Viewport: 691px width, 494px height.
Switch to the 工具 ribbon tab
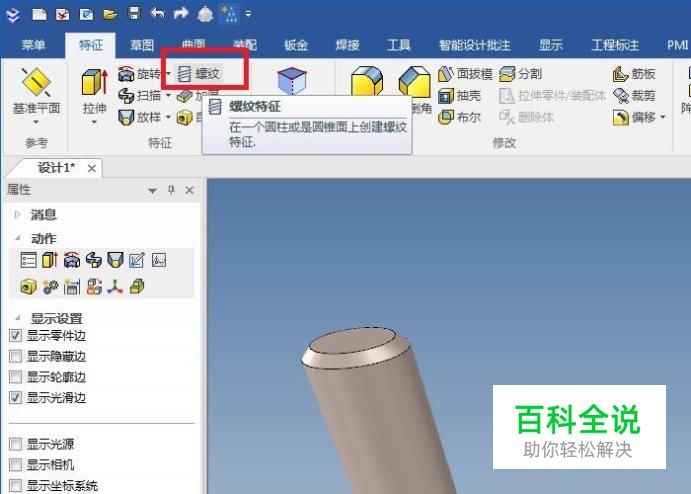point(399,45)
